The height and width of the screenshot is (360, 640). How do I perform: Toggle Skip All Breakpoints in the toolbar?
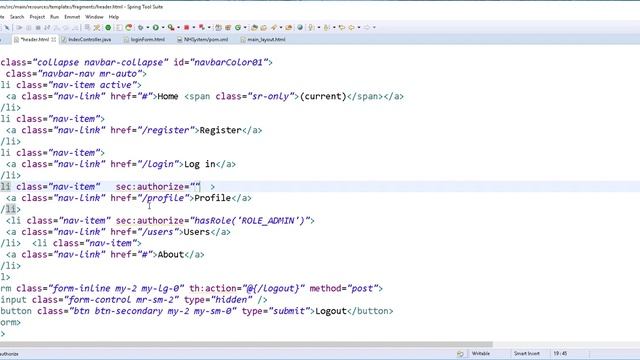point(7,27)
